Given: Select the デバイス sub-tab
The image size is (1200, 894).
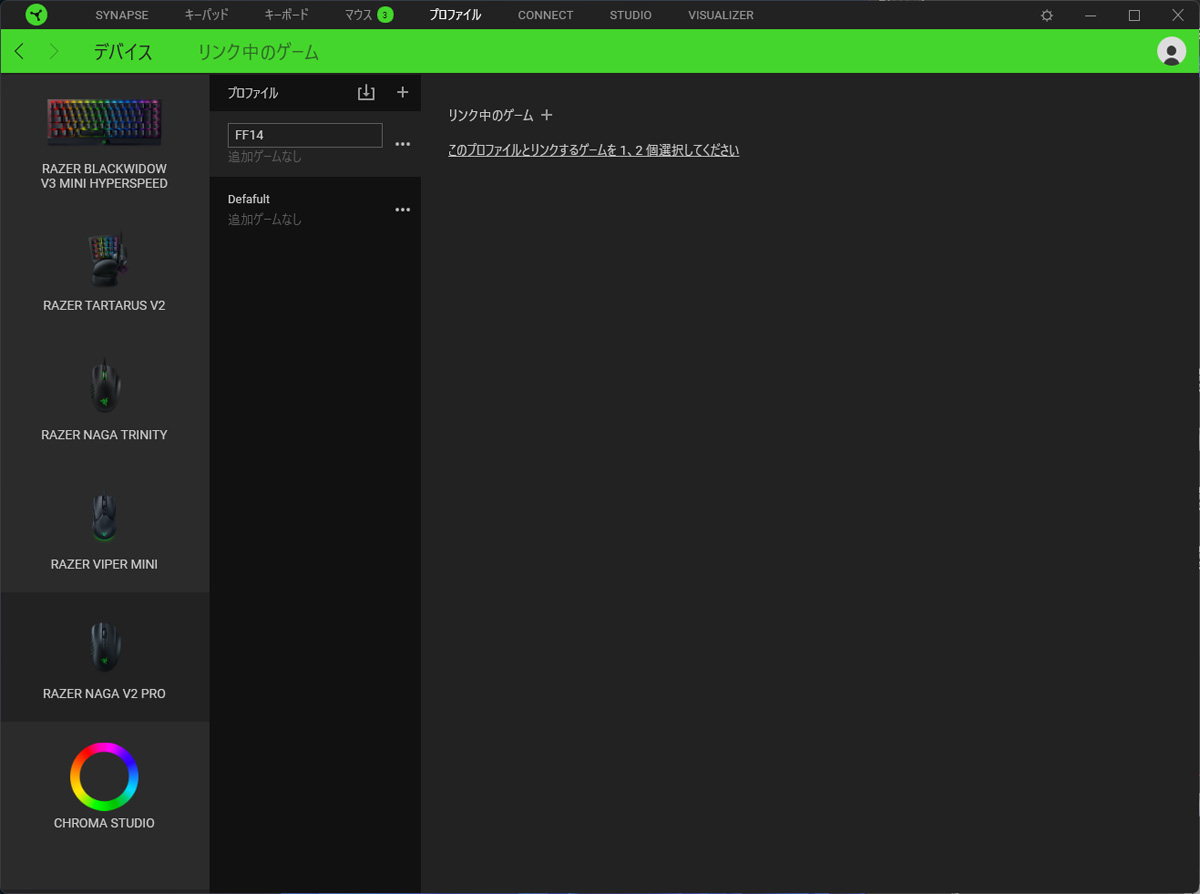Looking at the screenshot, I should [123, 52].
